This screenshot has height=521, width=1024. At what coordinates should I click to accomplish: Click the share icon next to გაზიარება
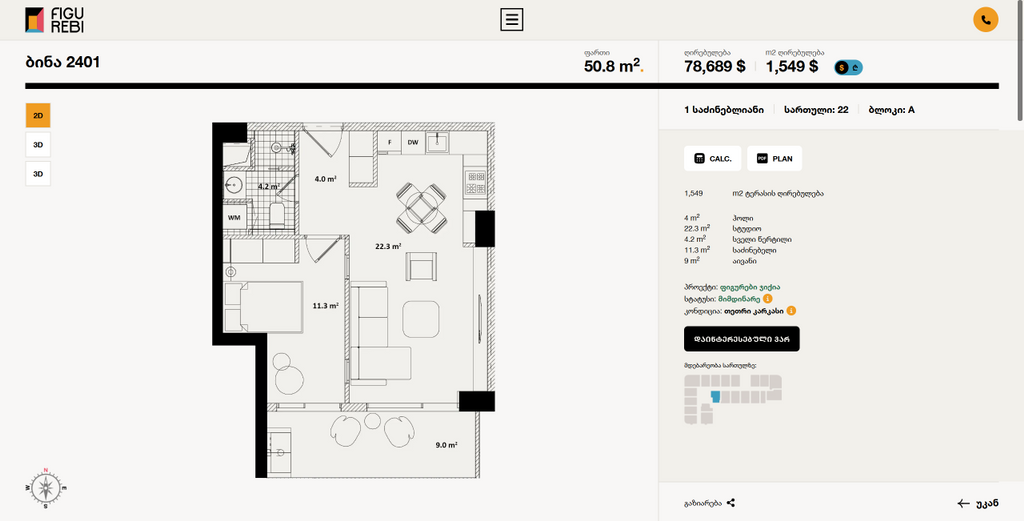tap(731, 503)
